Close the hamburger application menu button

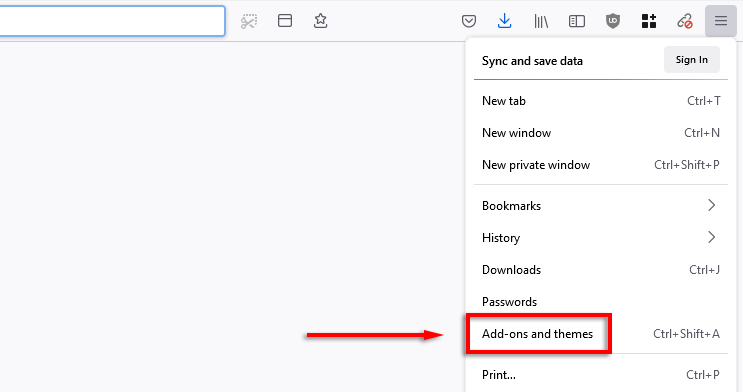click(721, 21)
